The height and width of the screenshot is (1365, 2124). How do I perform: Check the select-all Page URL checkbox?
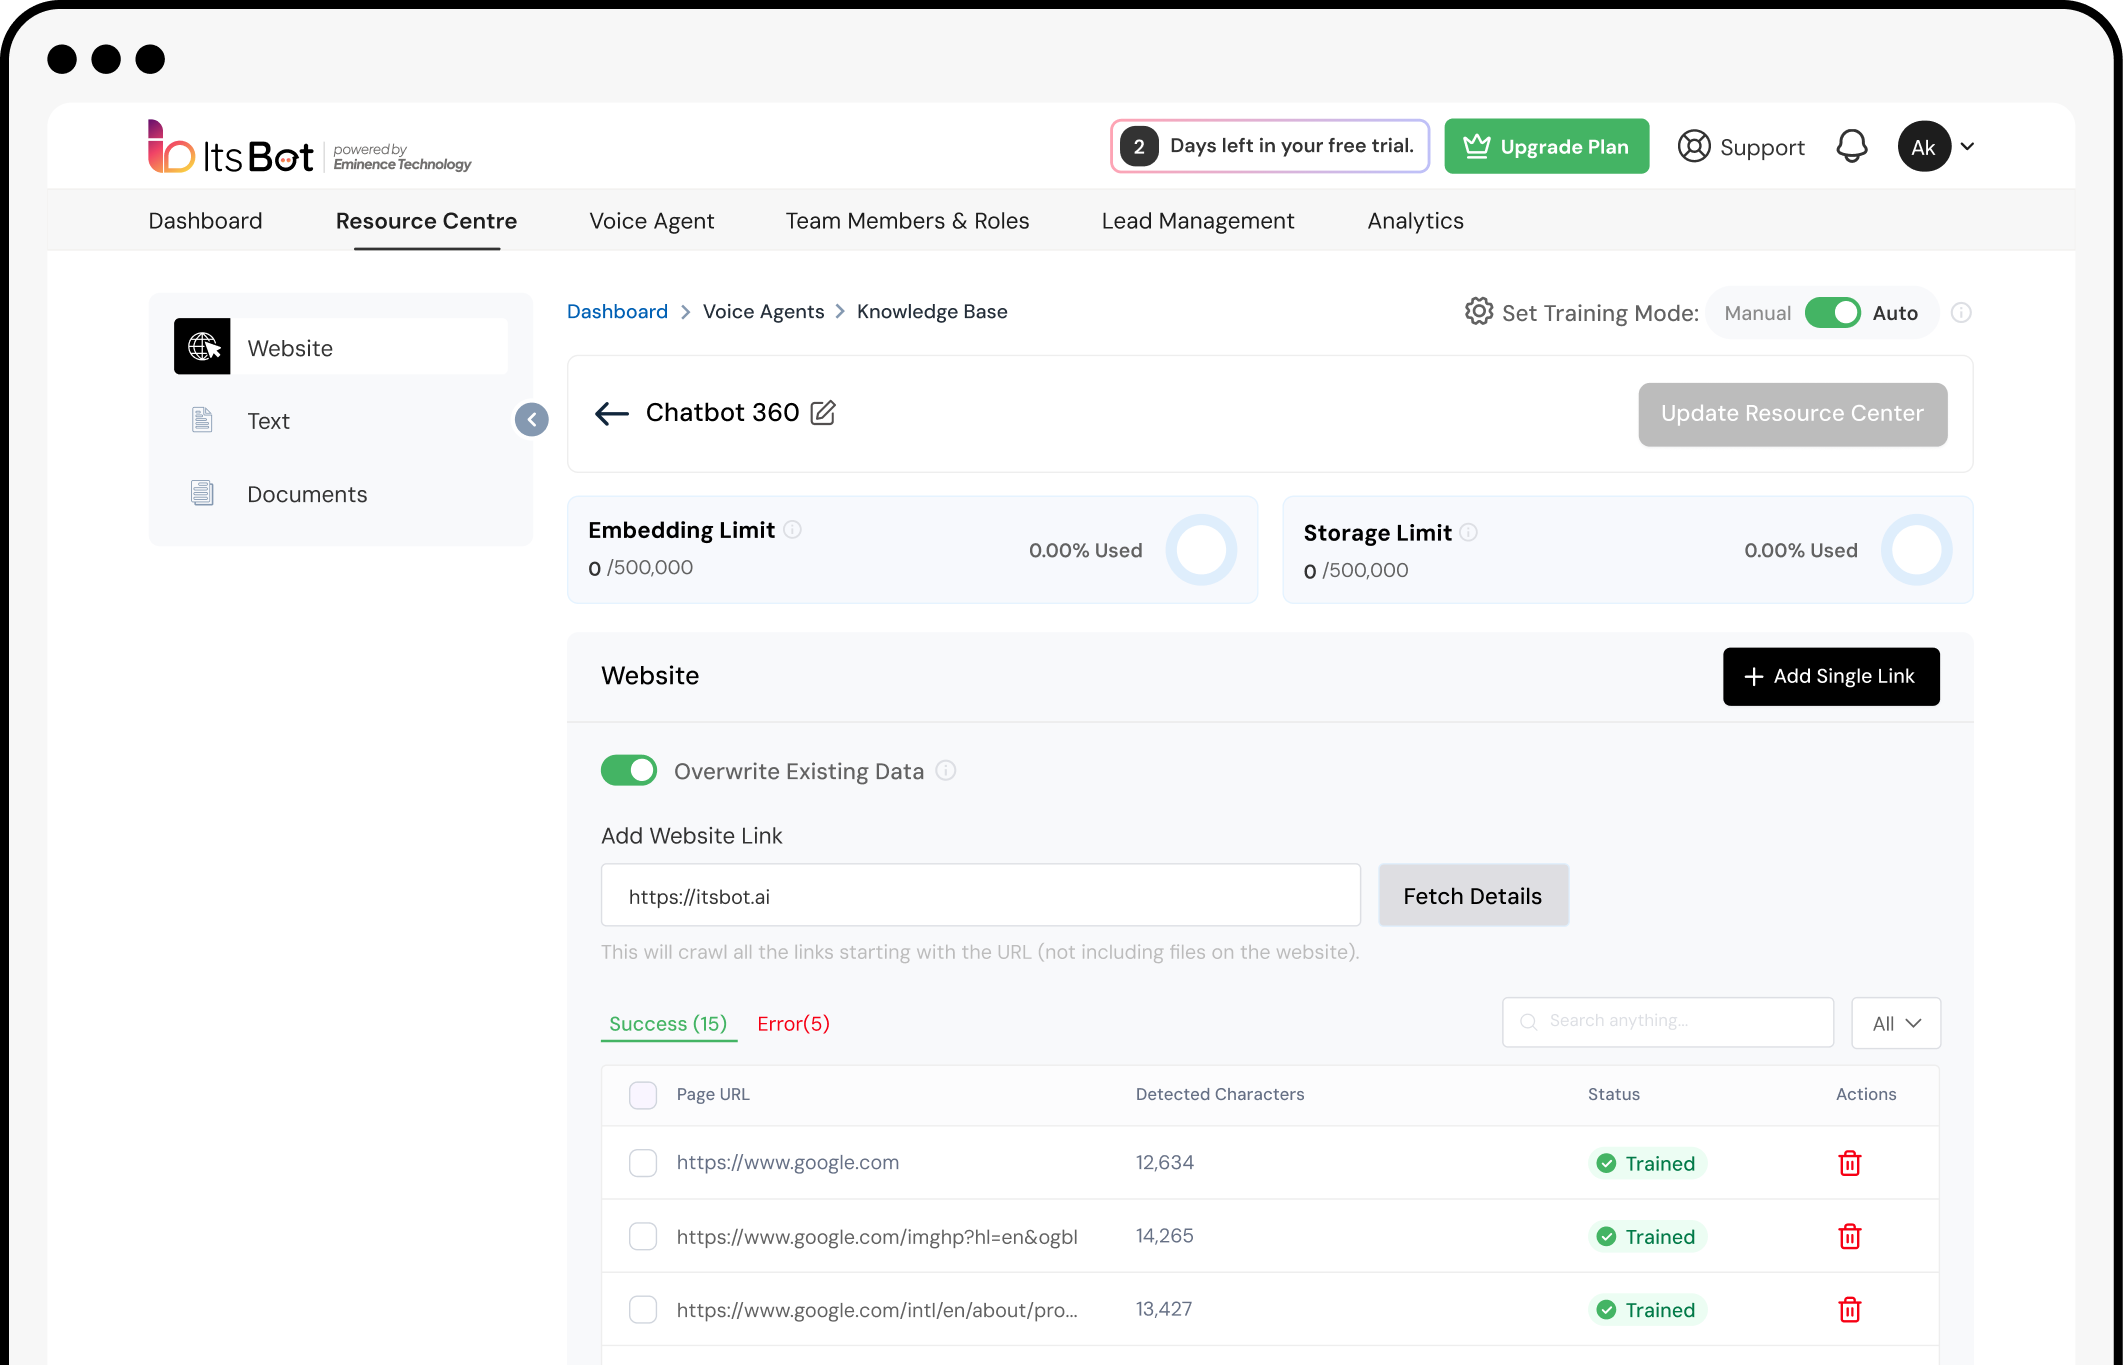(x=643, y=1095)
